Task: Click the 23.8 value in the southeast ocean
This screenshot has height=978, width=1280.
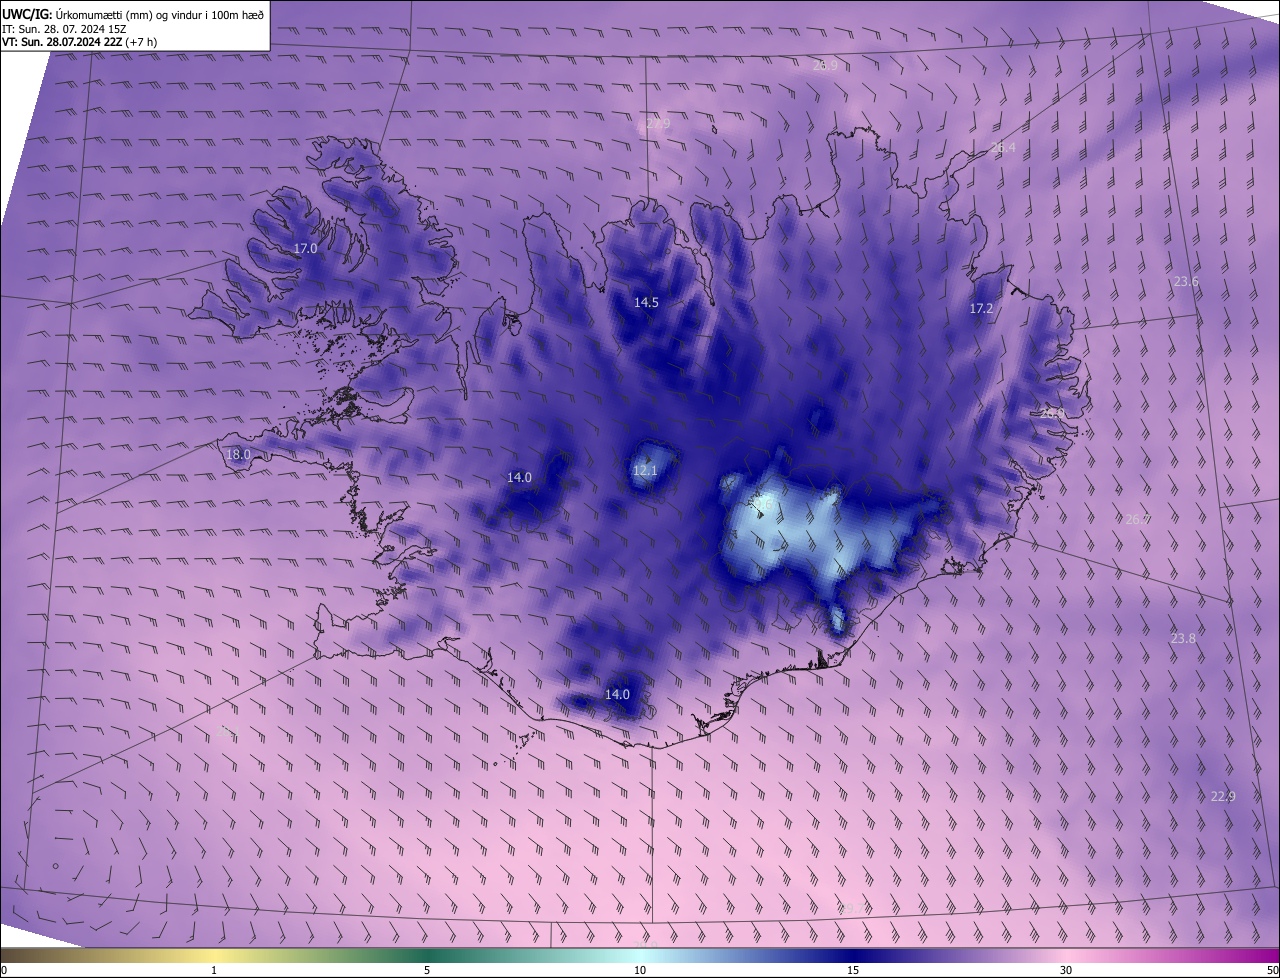Action: click(x=1183, y=638)
